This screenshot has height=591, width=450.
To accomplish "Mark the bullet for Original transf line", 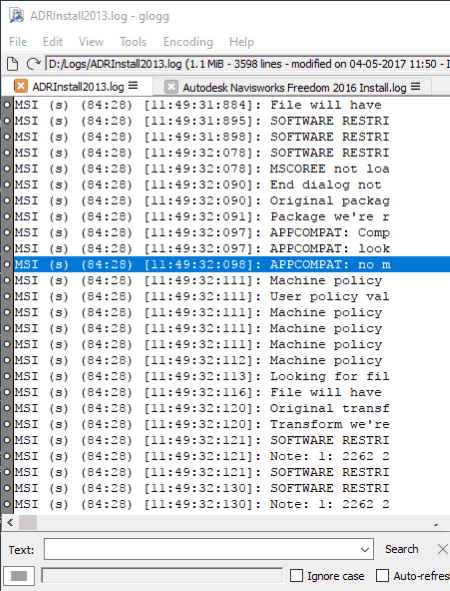I will (7, 408).
